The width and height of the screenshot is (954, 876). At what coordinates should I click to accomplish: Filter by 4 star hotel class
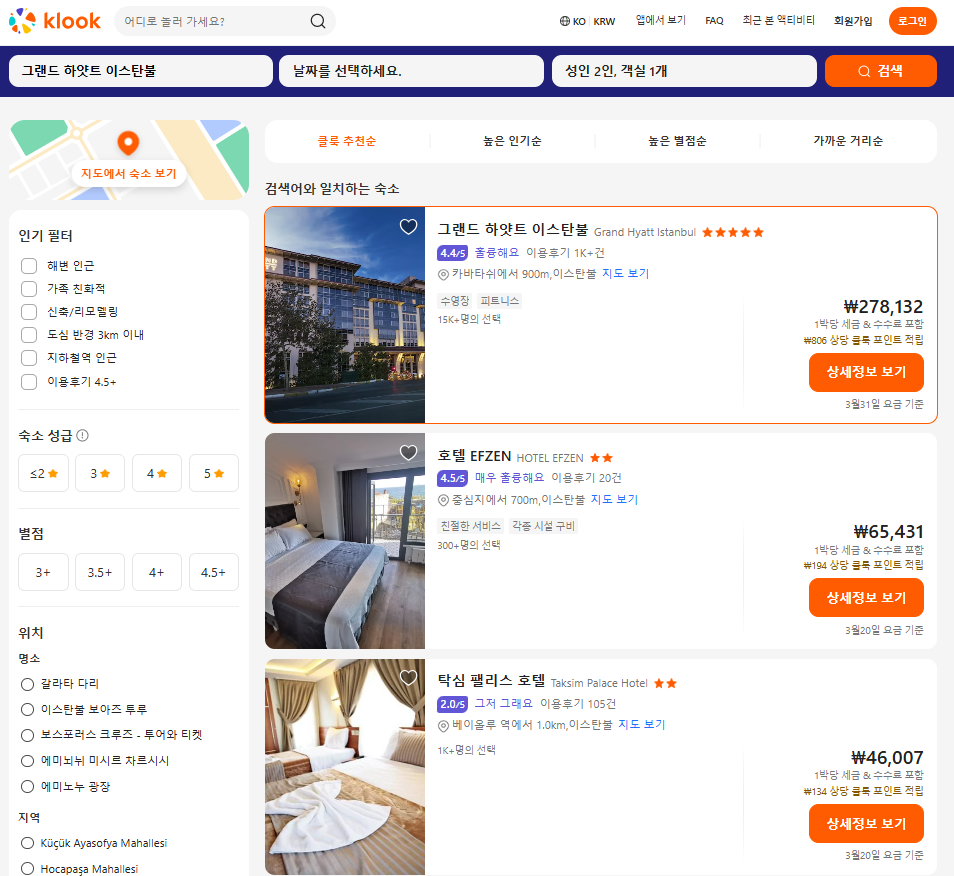(x=157, y=473)
